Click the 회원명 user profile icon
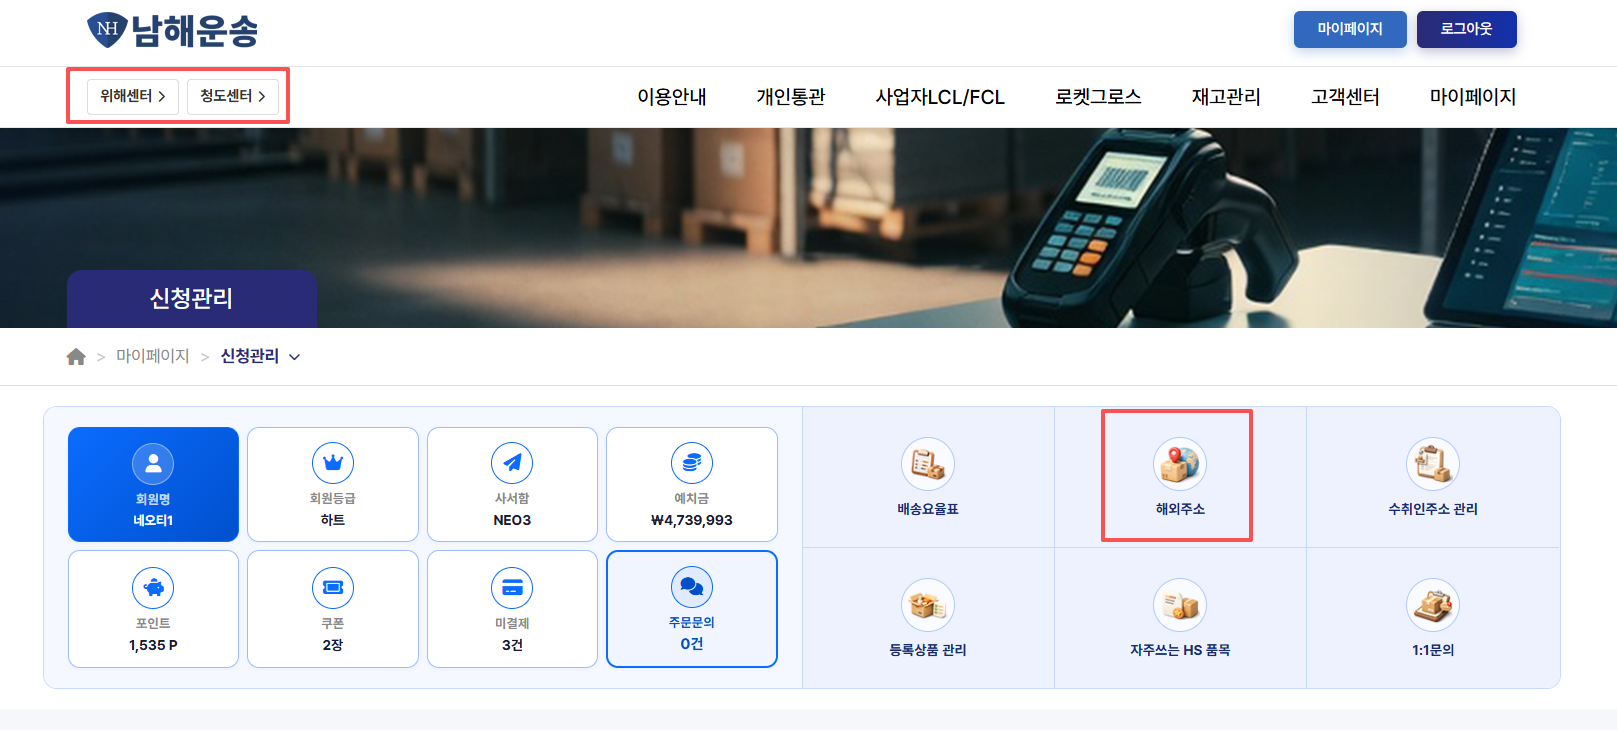The image size is (1617, 730). click(153, 463)
